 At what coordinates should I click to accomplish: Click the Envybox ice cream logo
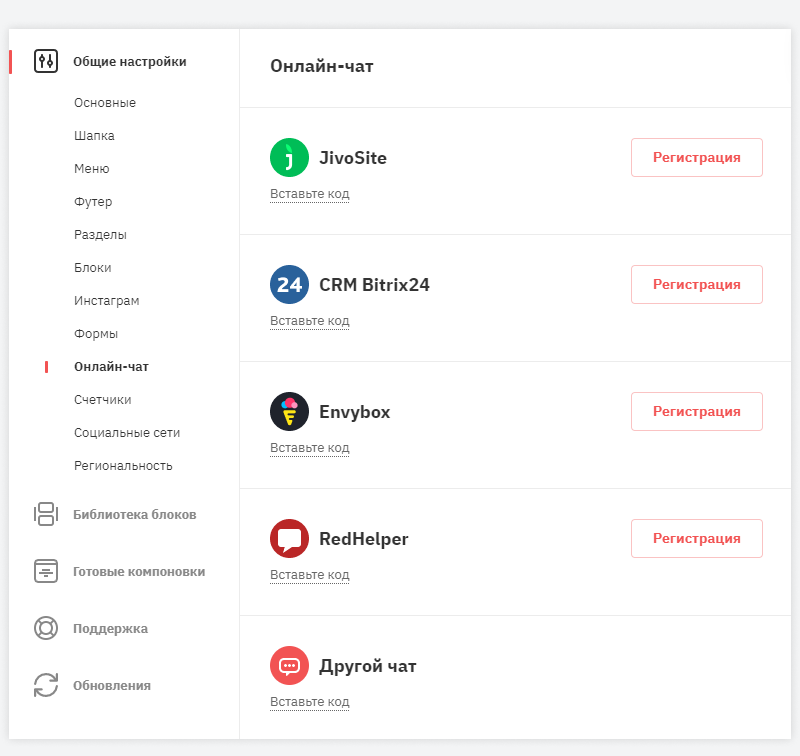click(x=289, y=412)
